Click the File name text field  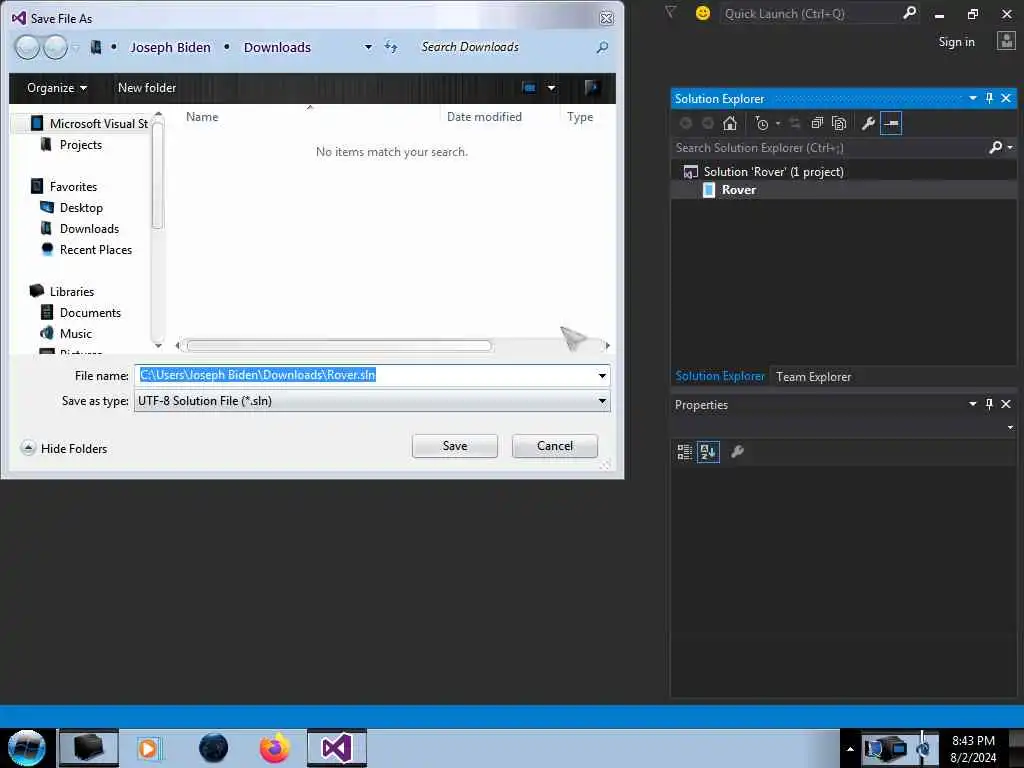click(364, 376)
